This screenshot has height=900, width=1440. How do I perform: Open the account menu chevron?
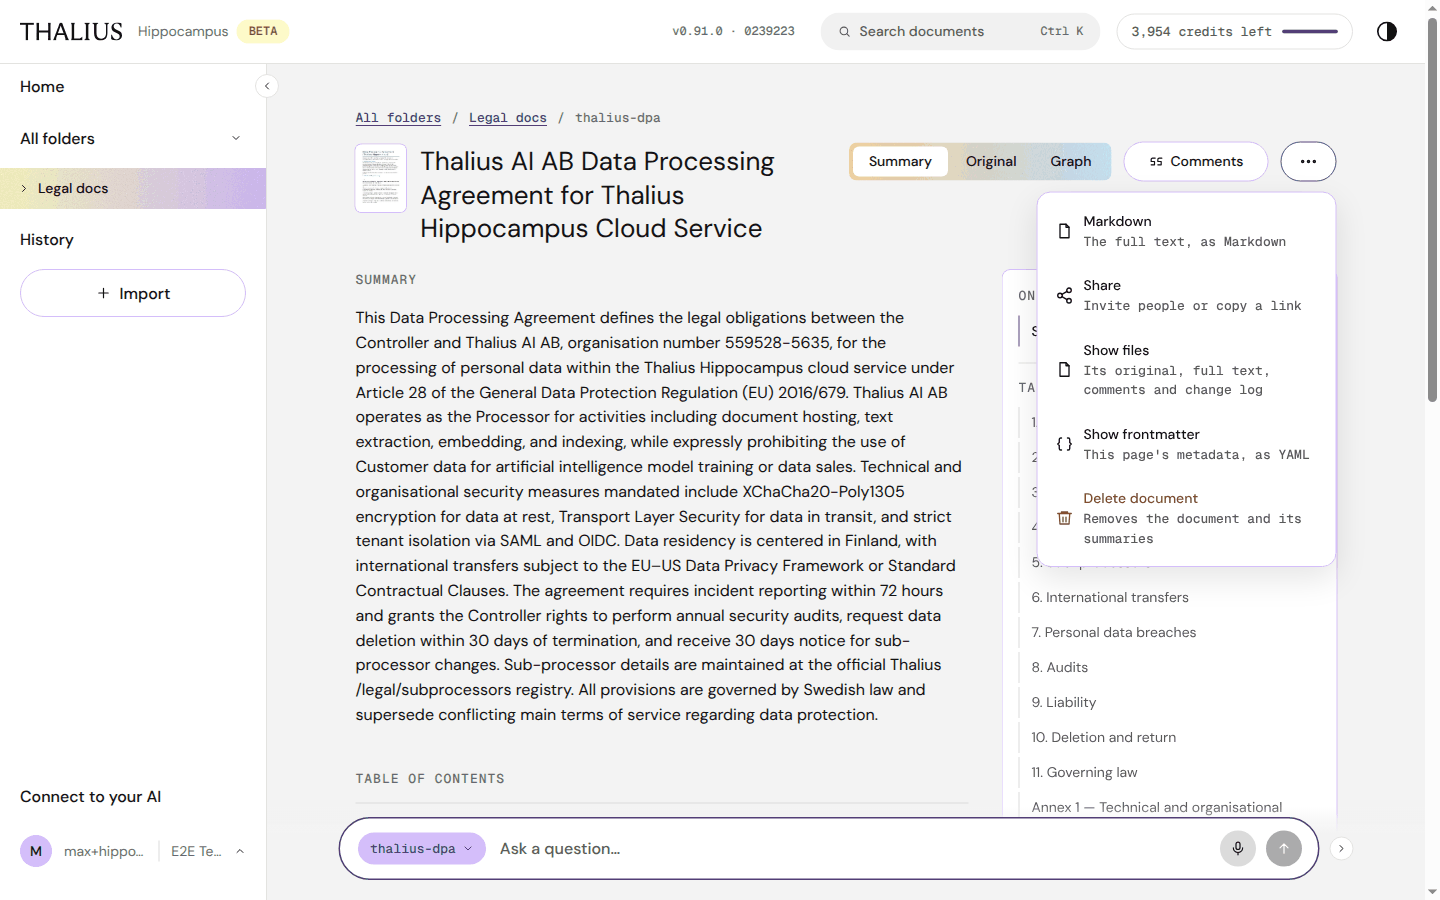[x=240, y=852]
